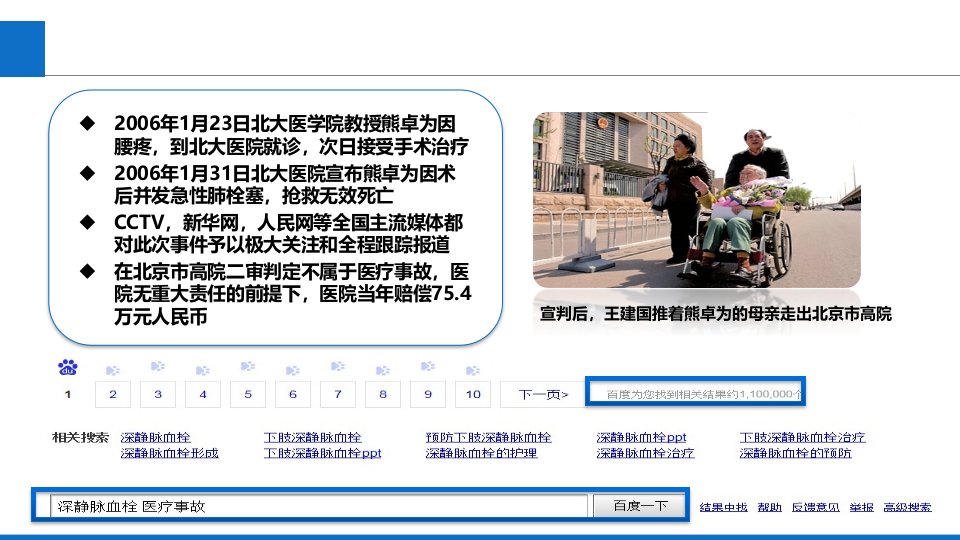Open related search 深静脉血栓形成
The image size is (960, 540).
[x=170, y=453]
